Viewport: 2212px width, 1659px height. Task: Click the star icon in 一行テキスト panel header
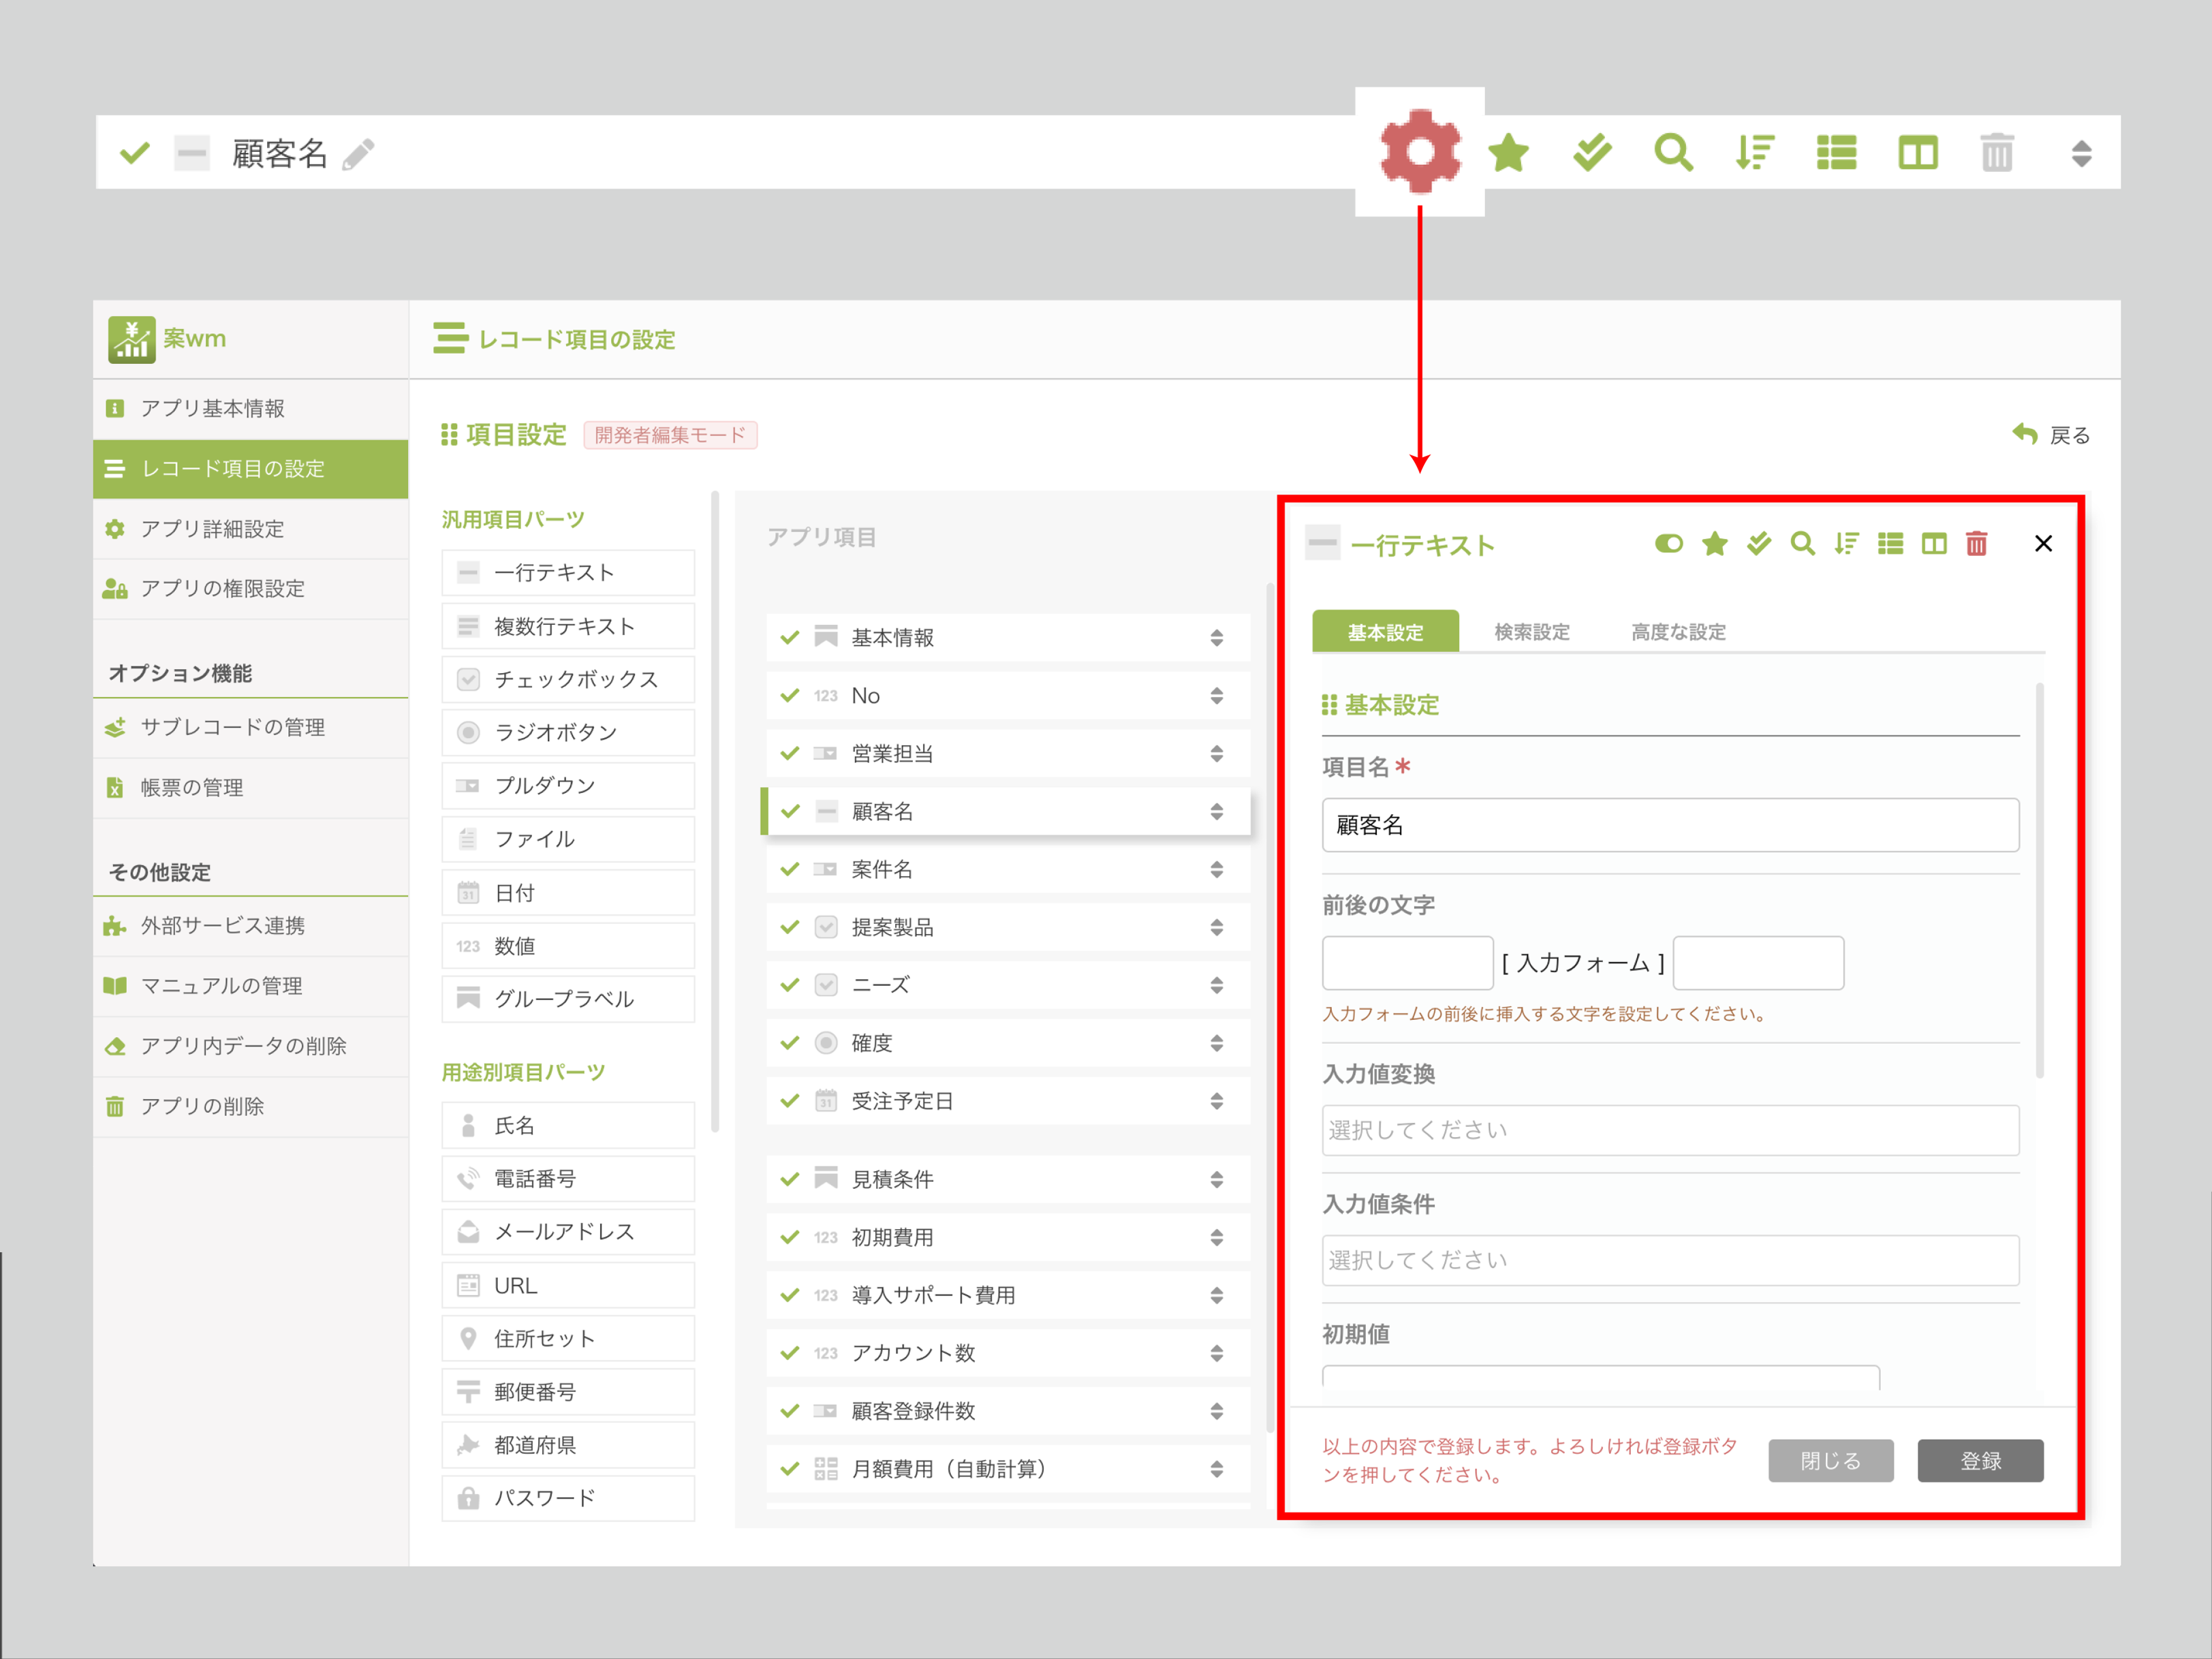click(1714, 543)
